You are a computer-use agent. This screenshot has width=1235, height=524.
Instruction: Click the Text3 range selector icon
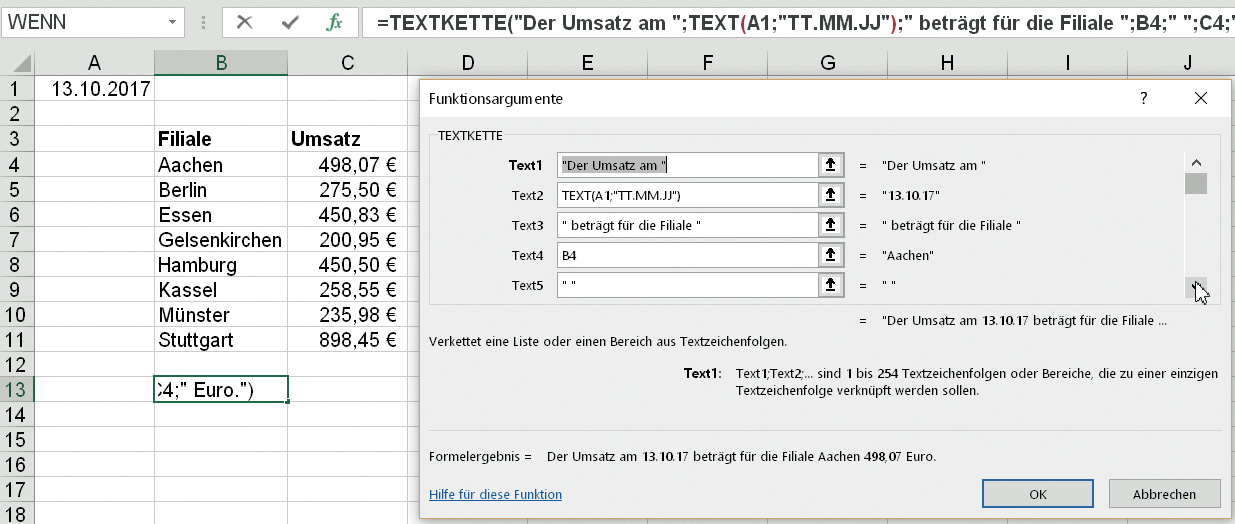(x=830, y=225)
